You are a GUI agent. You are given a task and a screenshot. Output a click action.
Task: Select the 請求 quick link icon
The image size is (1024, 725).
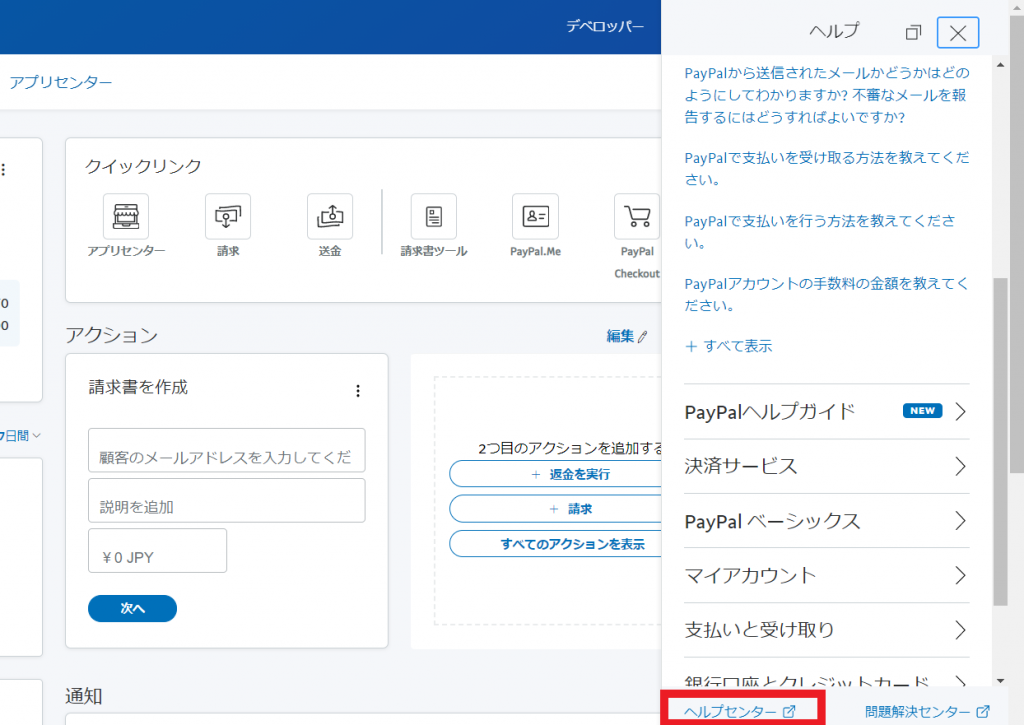point(226,216)
